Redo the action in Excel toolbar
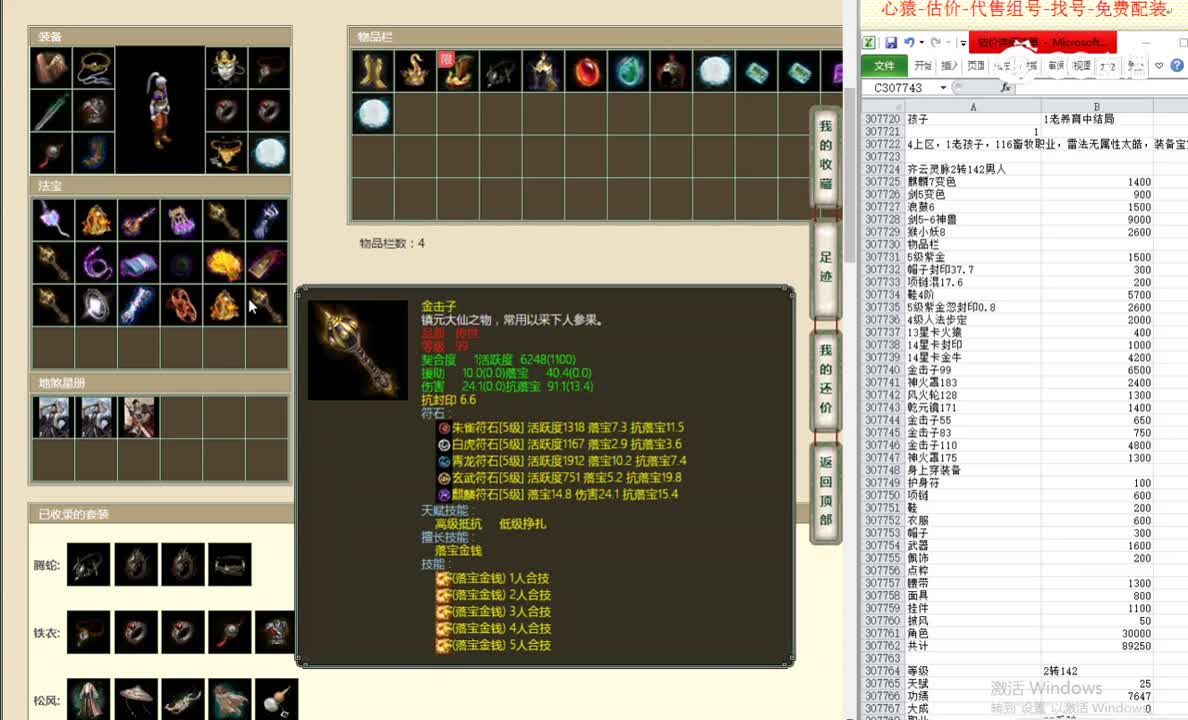 [x=936, y=43]
